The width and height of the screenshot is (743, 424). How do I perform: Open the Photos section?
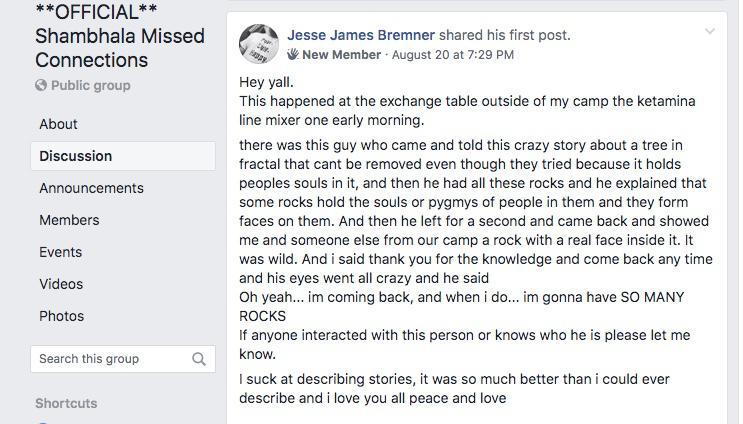click(62, 316)
